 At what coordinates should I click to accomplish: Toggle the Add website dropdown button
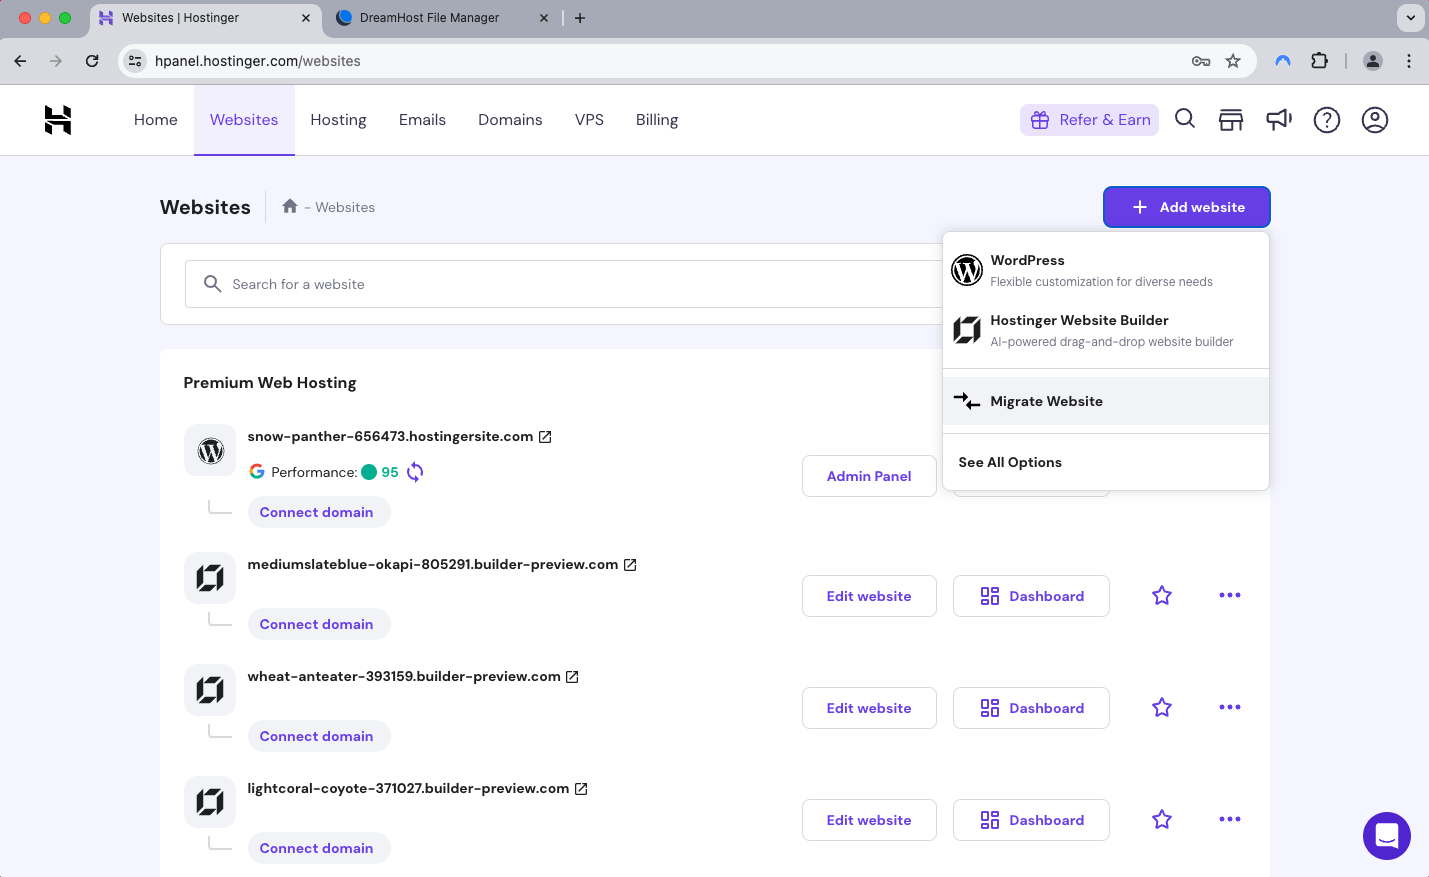pos(1187,207)
